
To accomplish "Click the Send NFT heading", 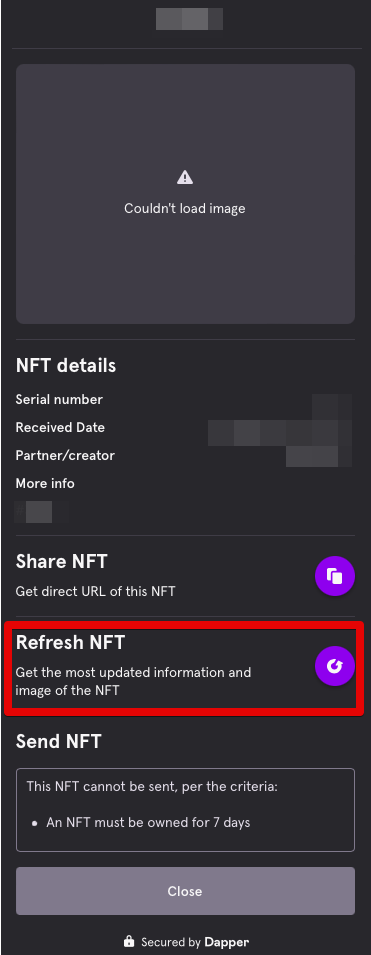I will tap(58, 741).
